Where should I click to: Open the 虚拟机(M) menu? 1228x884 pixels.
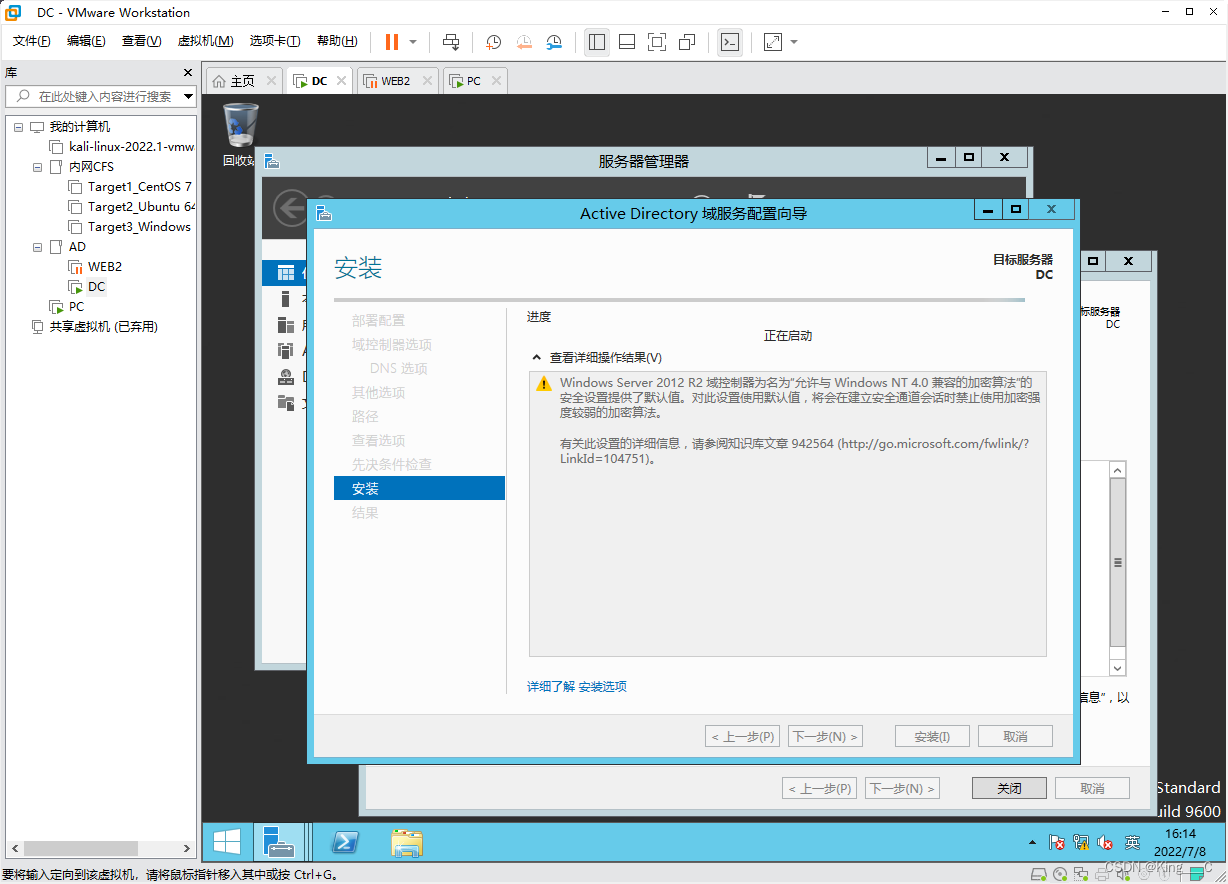coord(205,41)
